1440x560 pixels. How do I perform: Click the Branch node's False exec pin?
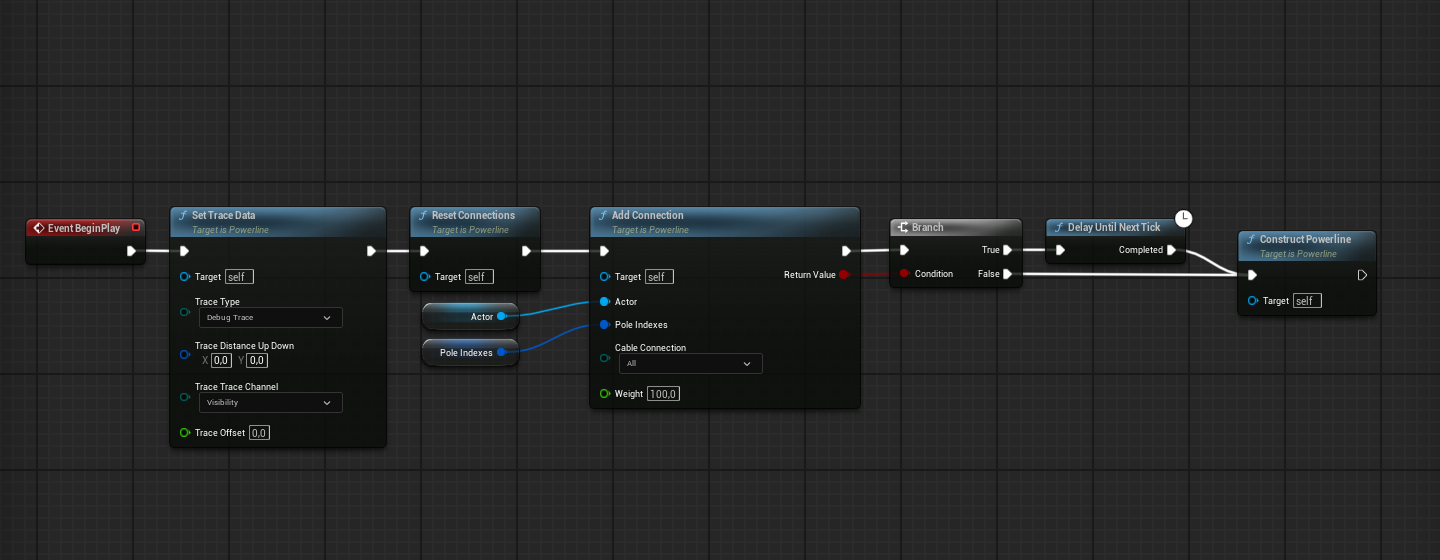coord(1007,274)
